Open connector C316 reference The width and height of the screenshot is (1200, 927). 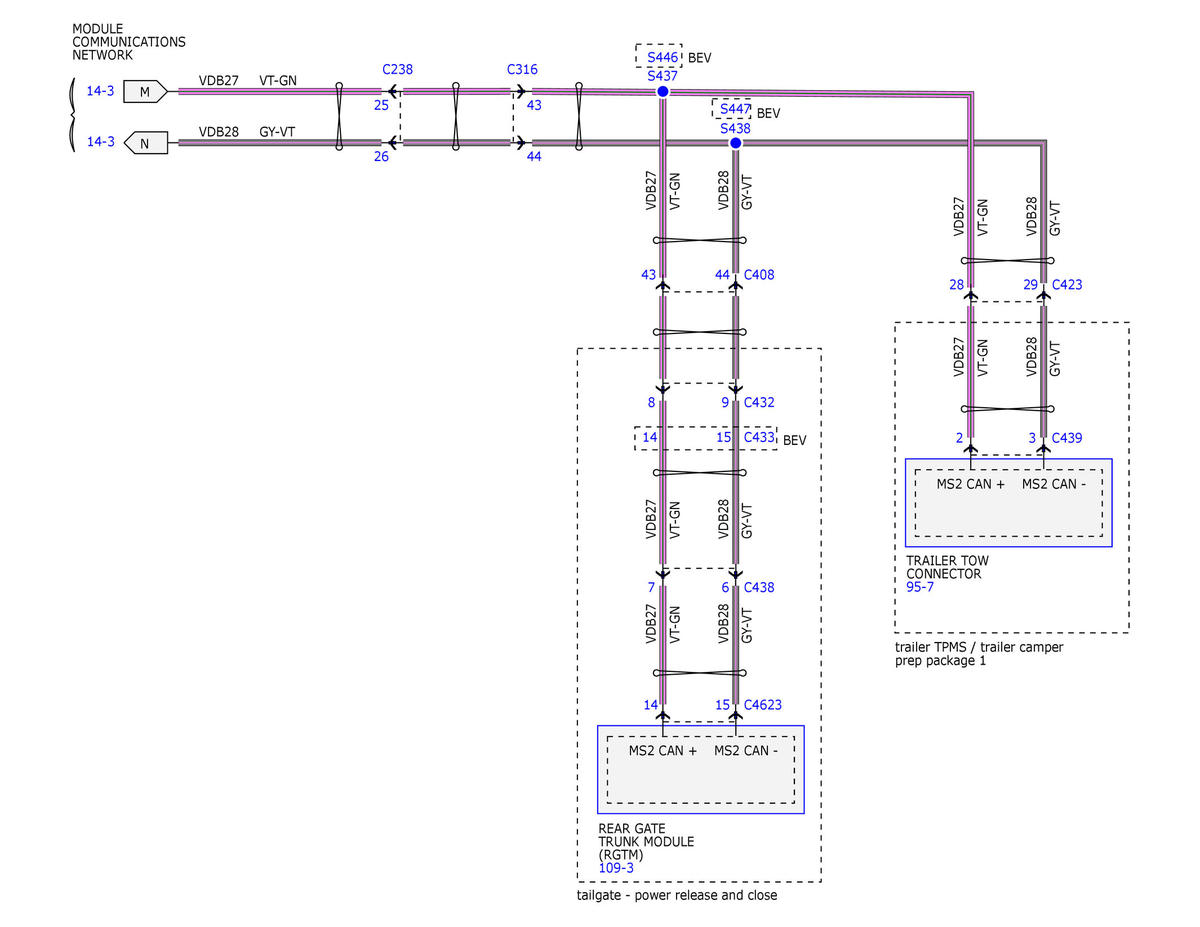tap(522, 70)
